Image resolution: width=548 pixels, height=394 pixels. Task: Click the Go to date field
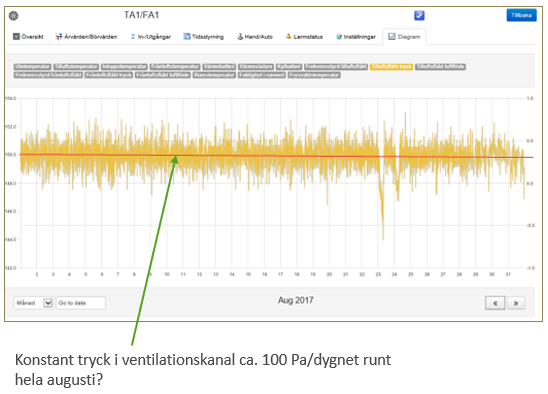(81, 303)
